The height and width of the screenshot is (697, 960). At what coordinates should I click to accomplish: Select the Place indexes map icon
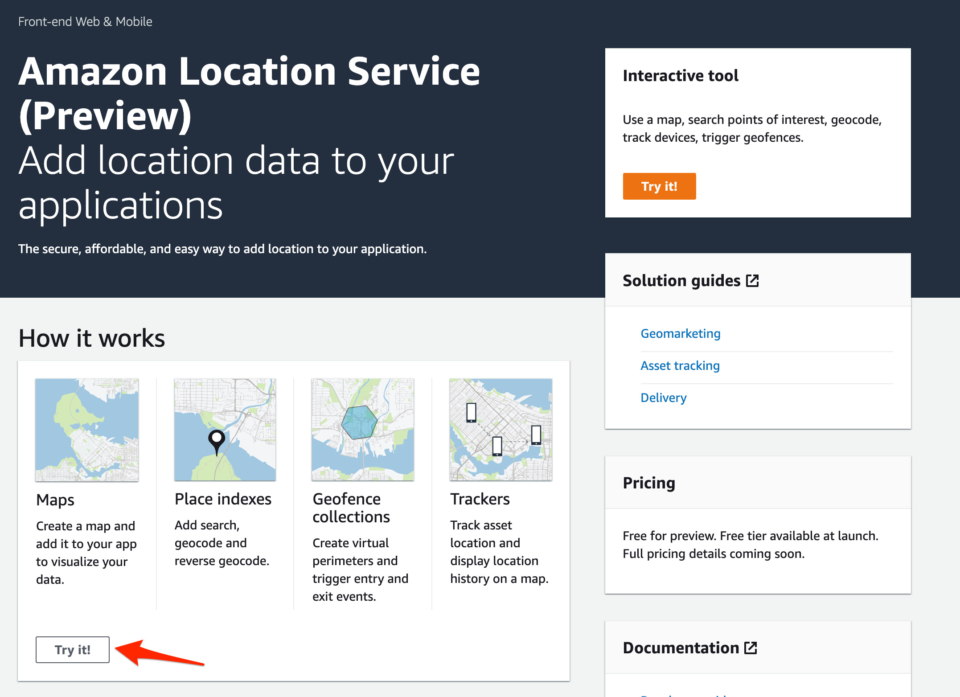(x=225, y=429)
